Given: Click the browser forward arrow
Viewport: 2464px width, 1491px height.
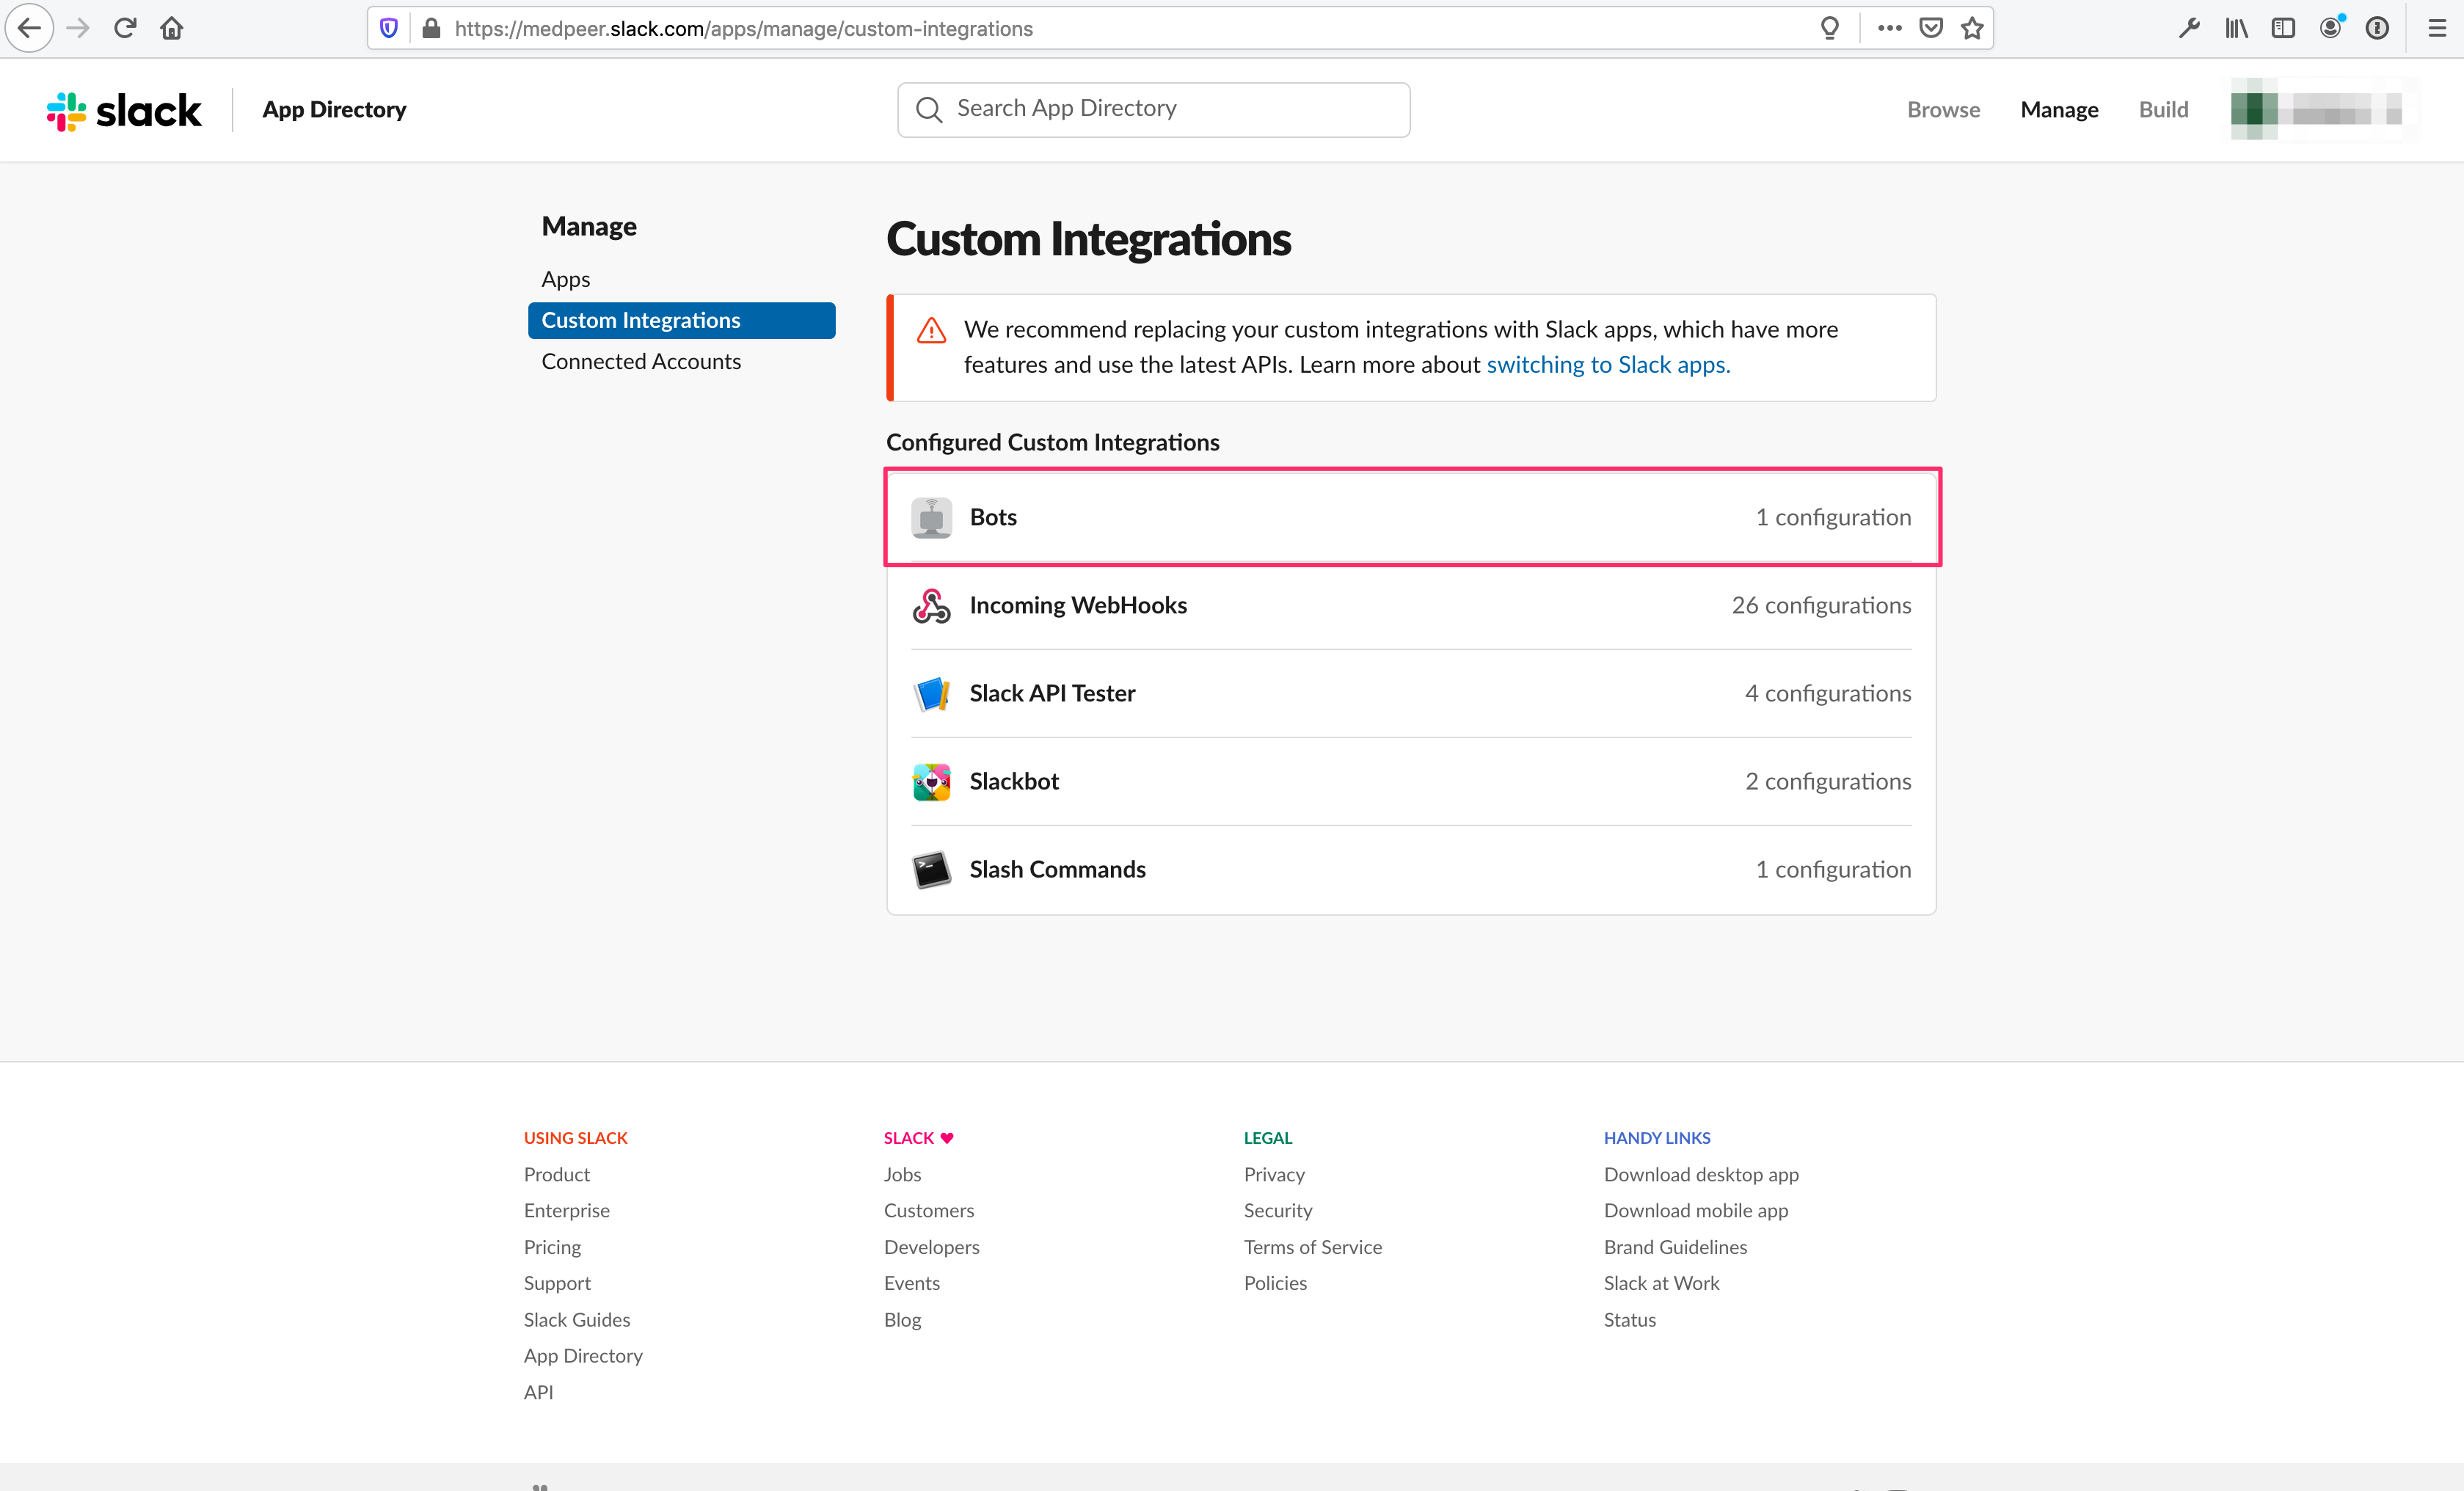Looking at the screenshot, I should pos(78,28).
